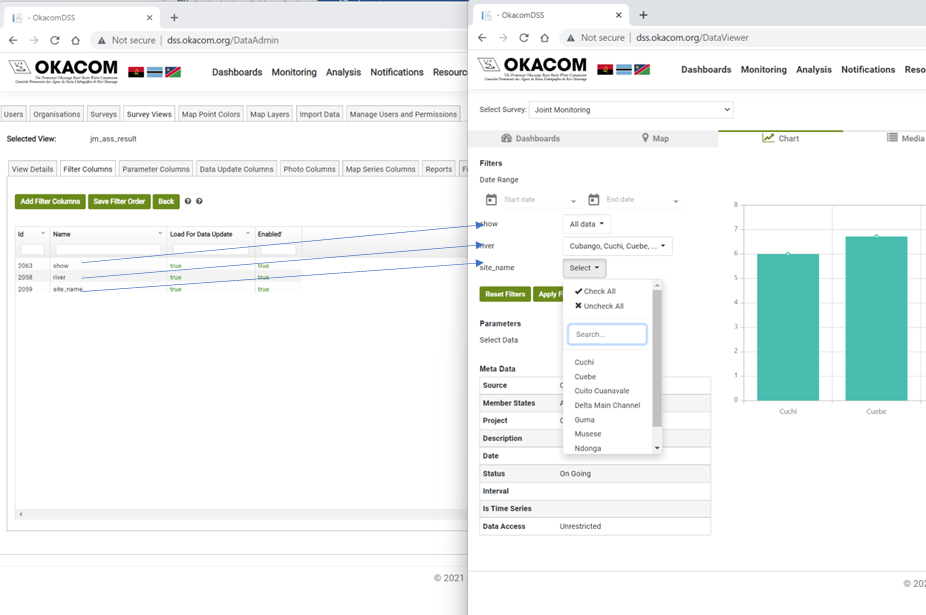Click Name column filter input
Screen dimensions: 926x615
pos(108,250)
